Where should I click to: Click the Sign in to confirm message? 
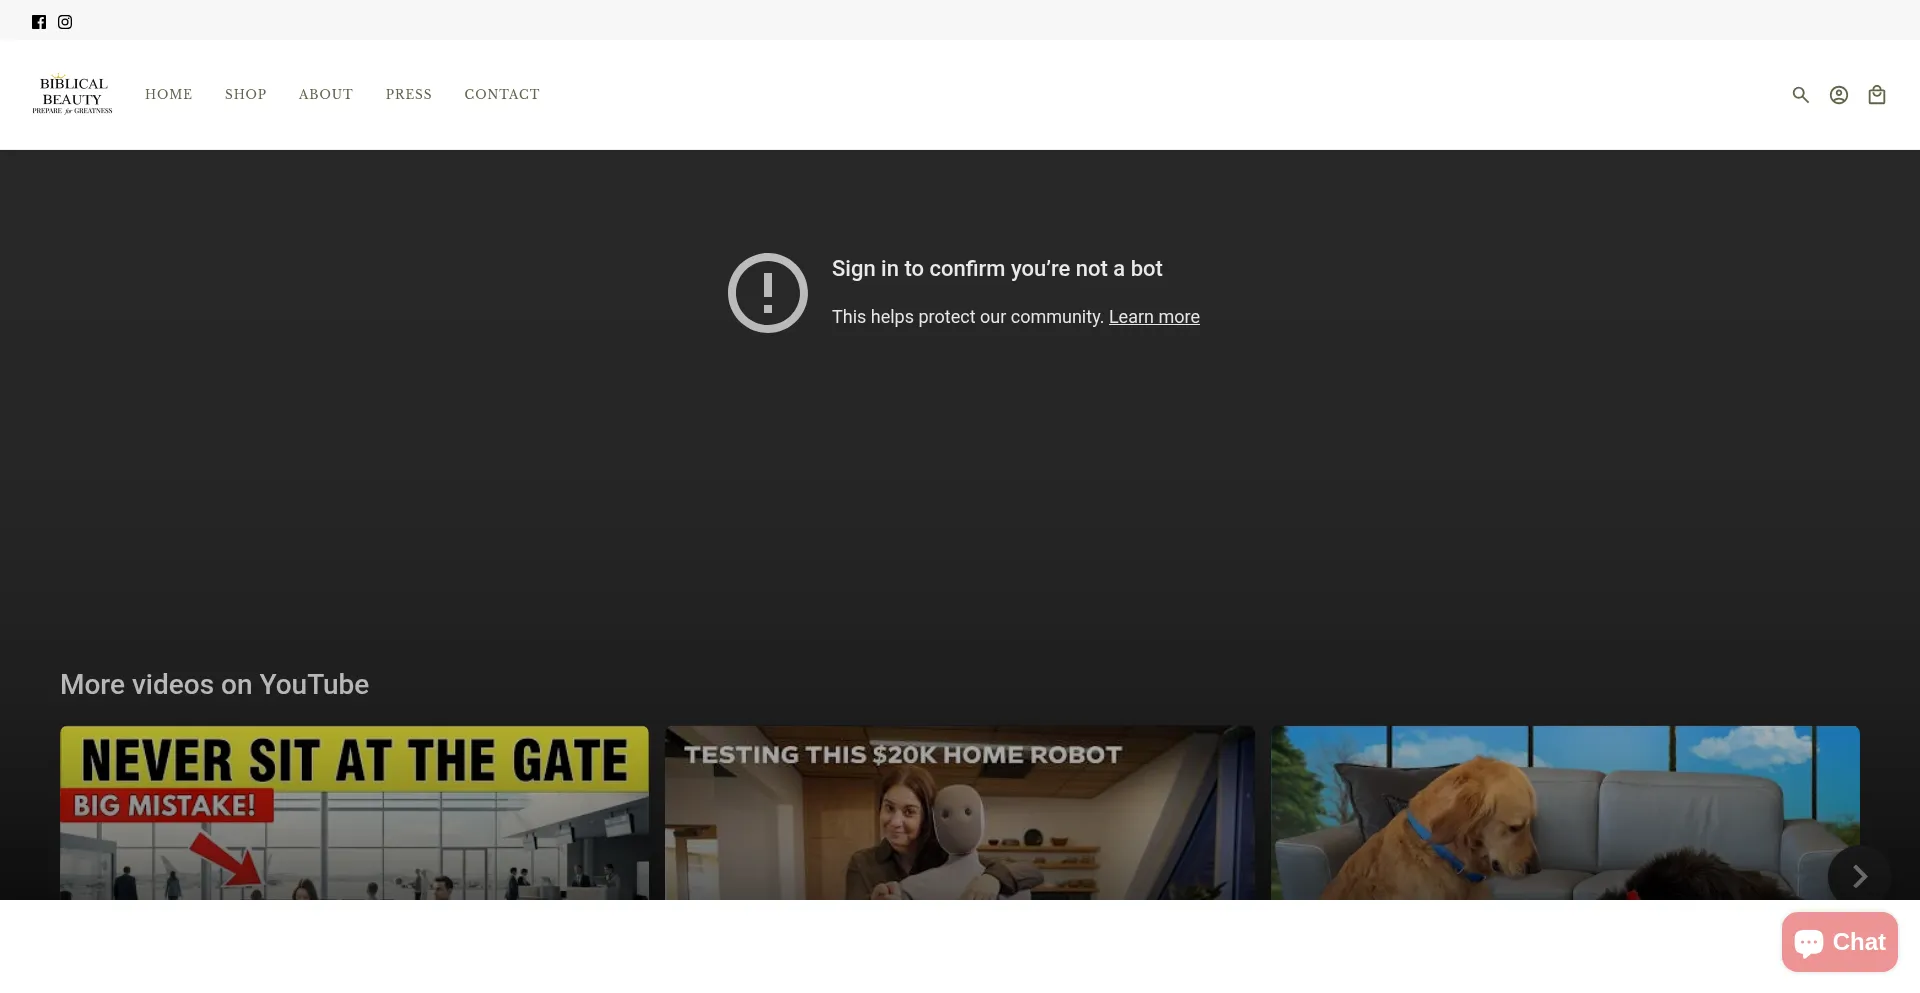pos(996,269)
